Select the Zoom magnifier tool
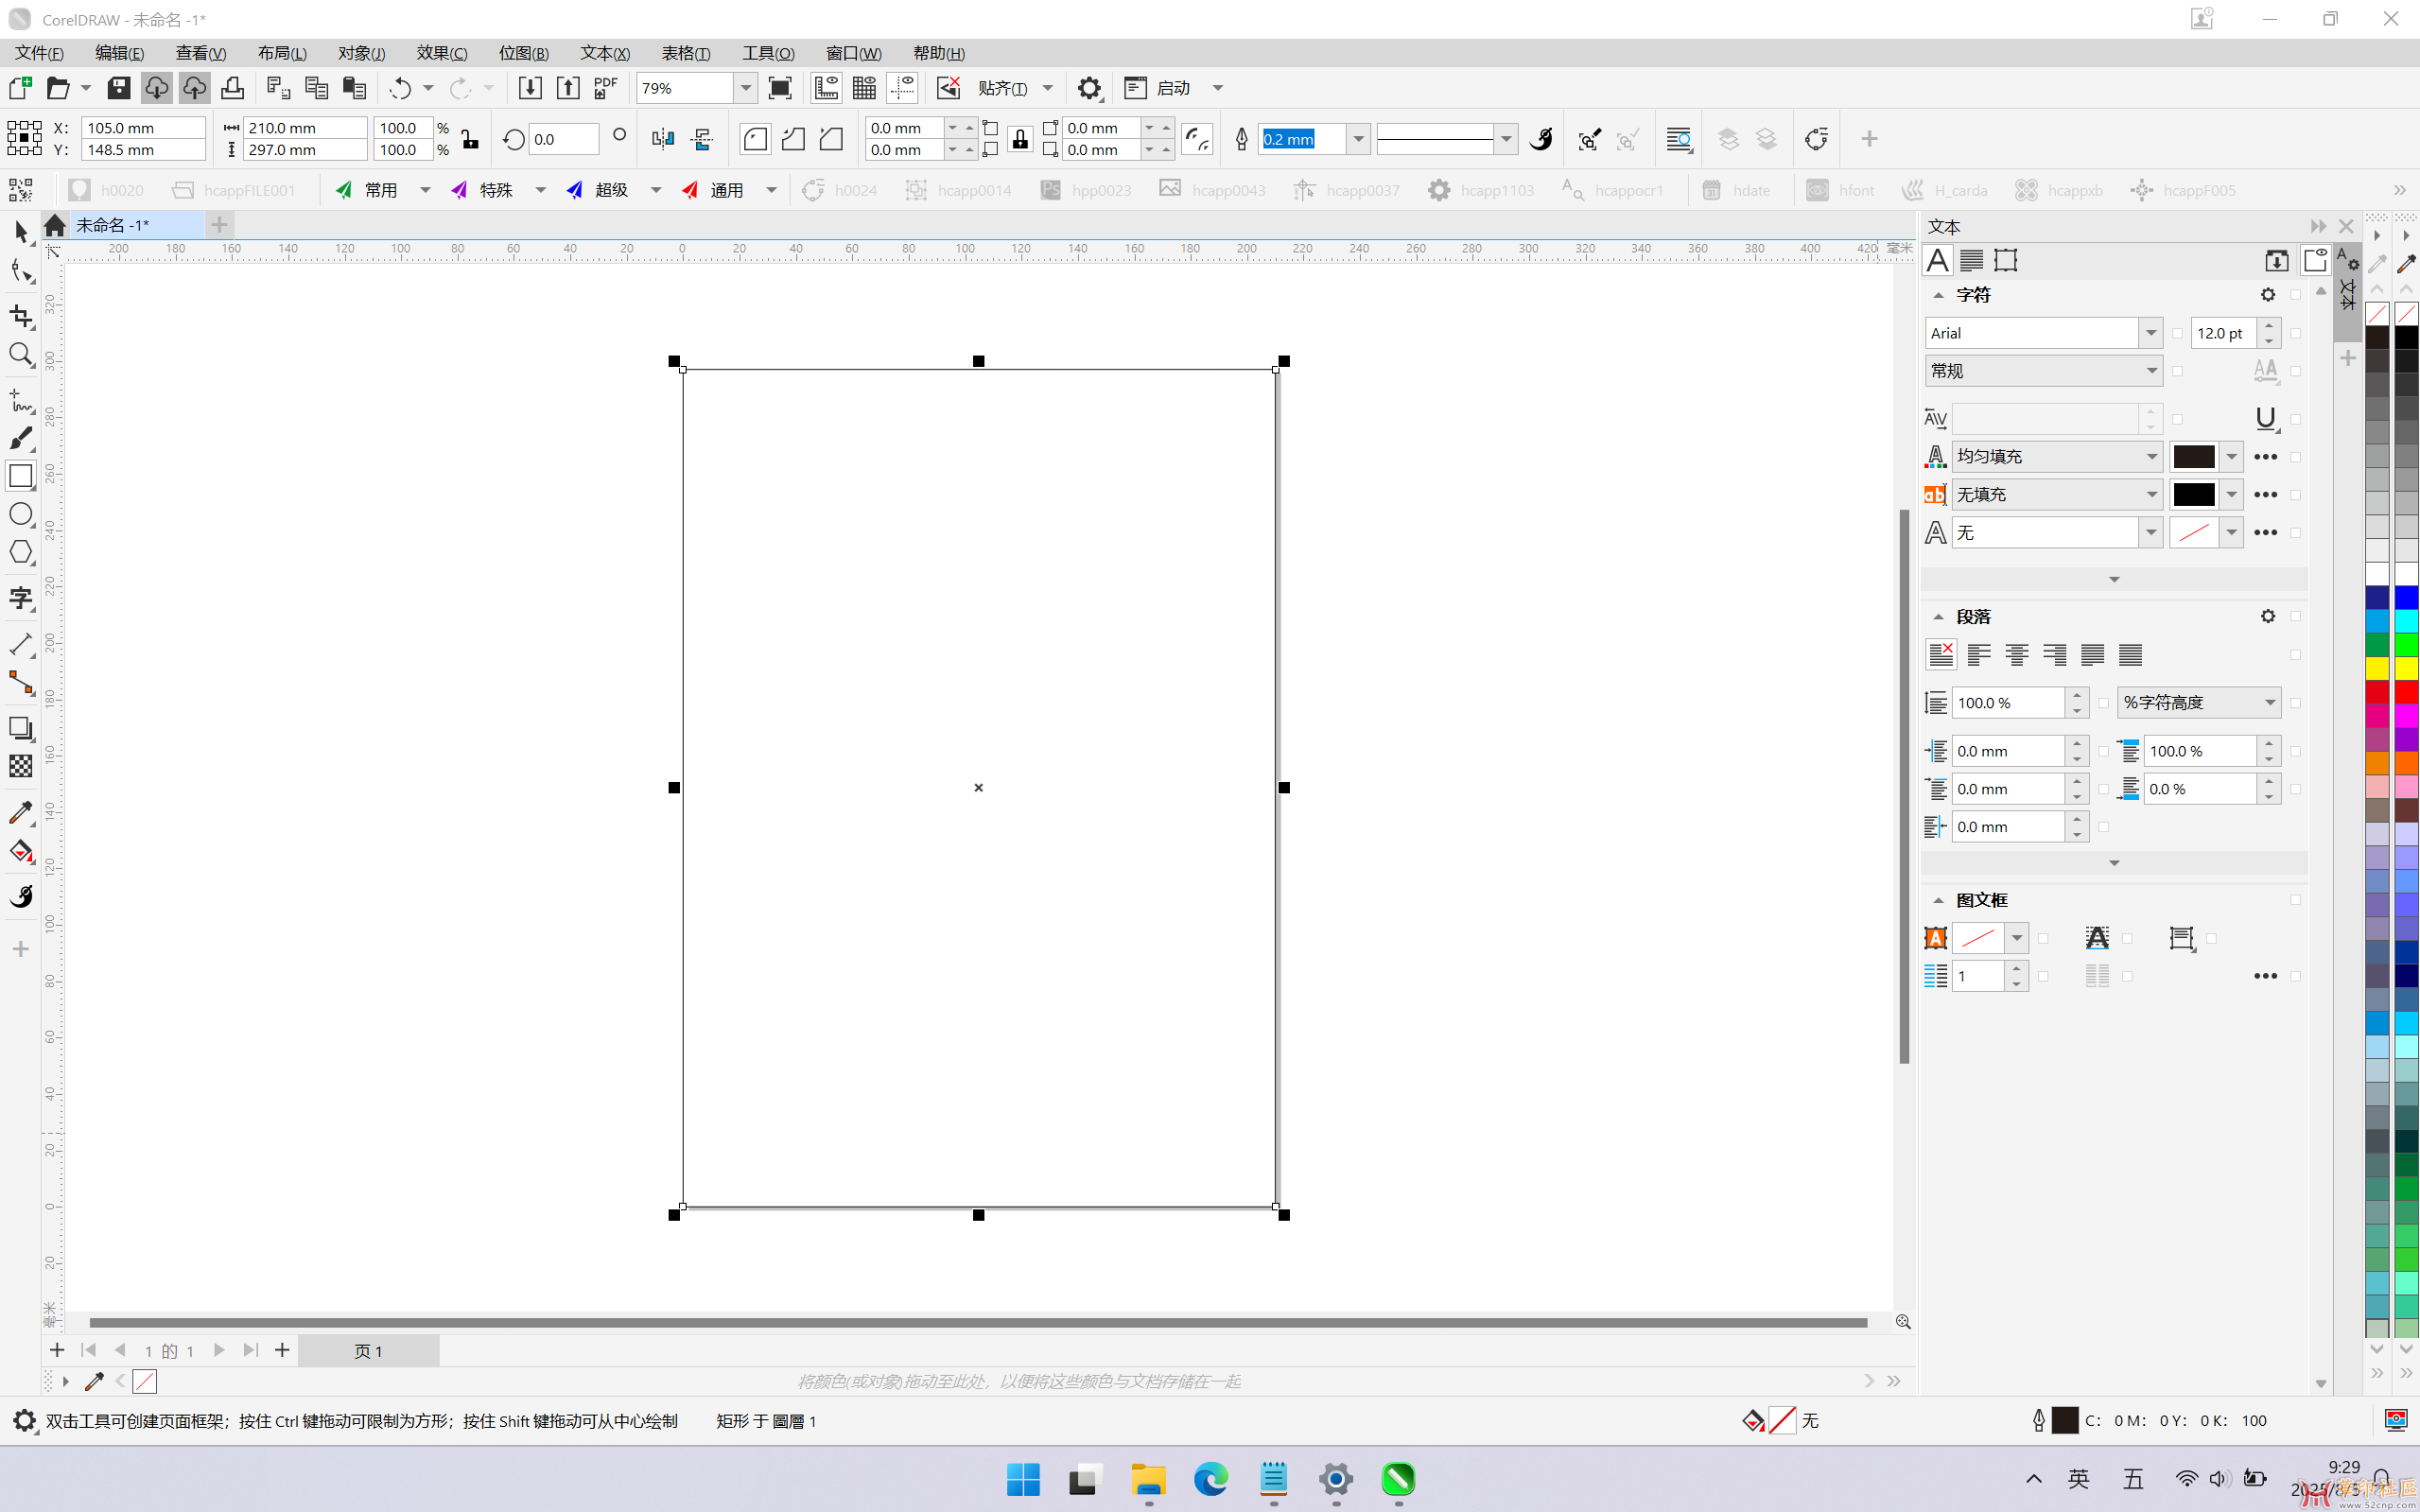This screenshot has height=1512, width=2420. (21, 355)
